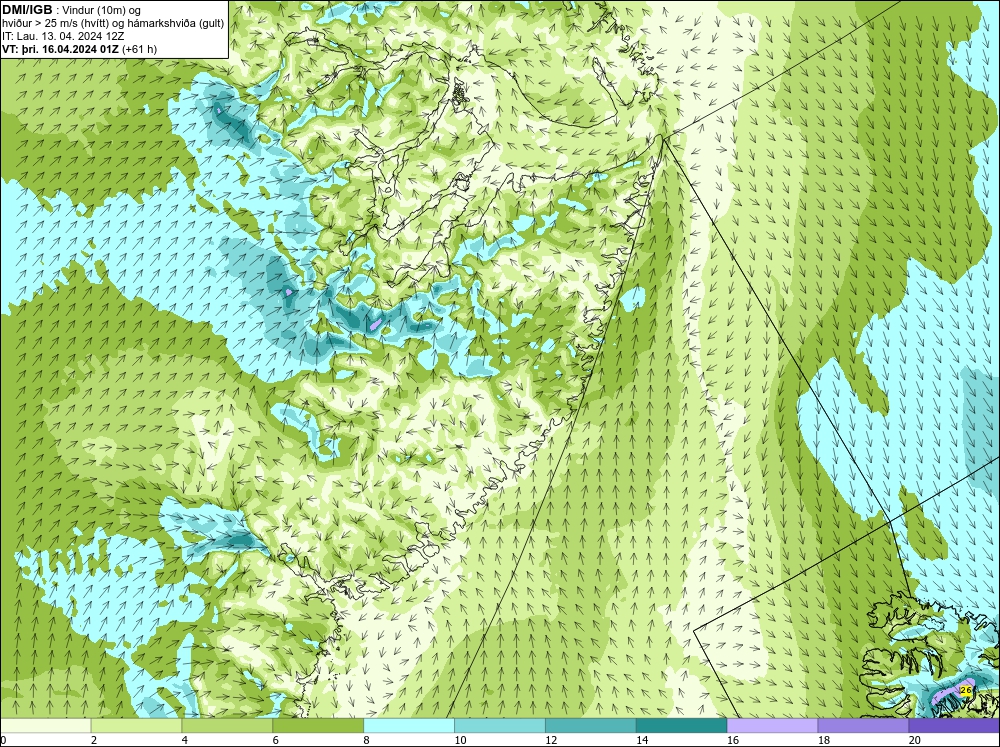Click the legend number 18

point(823,740)
